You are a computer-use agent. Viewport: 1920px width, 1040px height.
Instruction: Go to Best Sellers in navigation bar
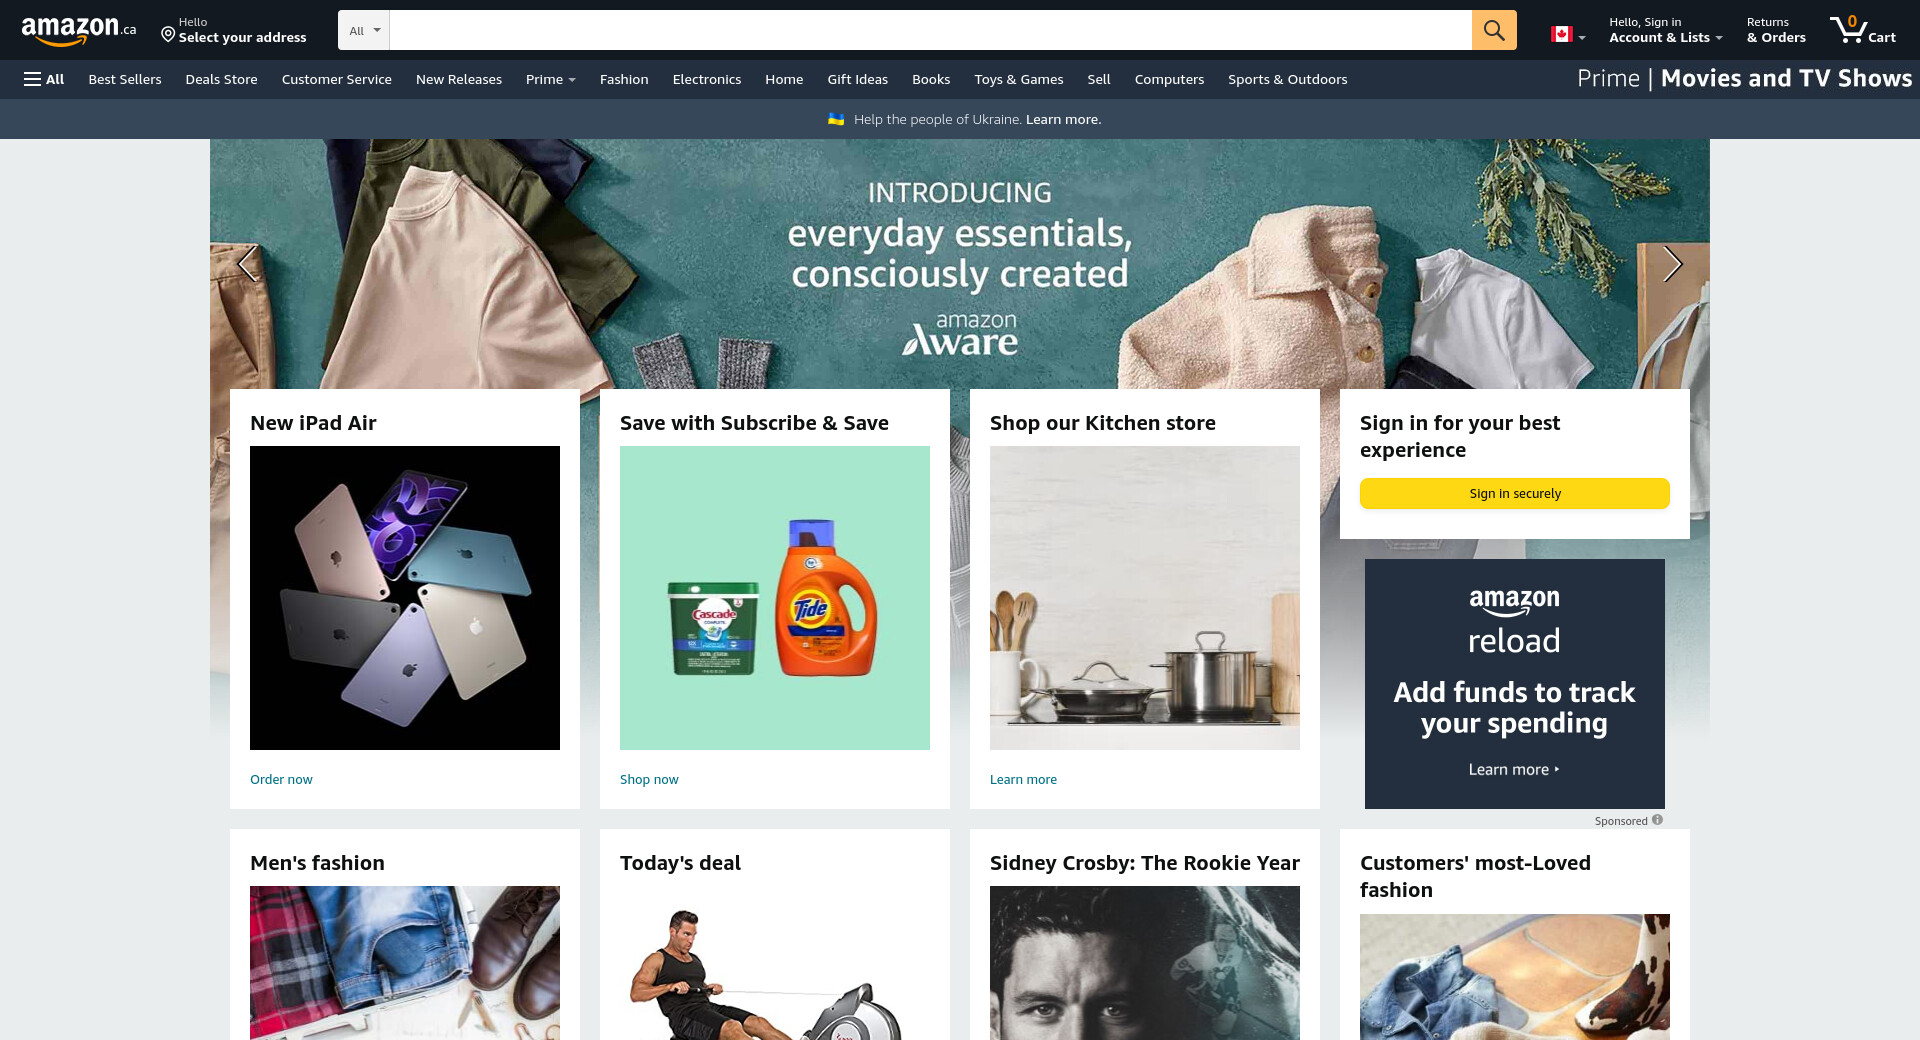[x=125, y=79]
